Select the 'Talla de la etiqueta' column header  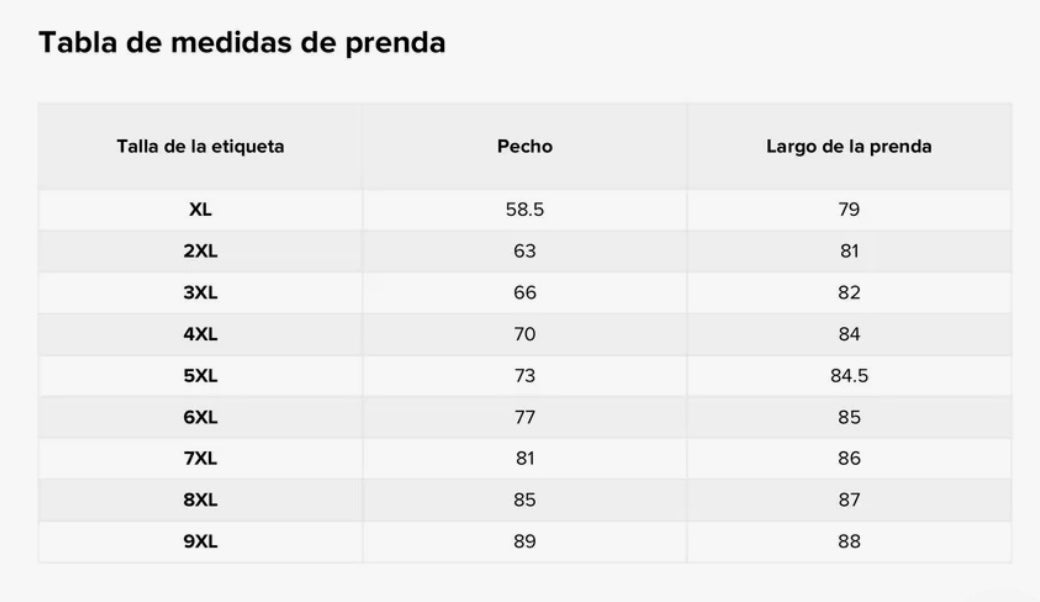click(200, 146)
